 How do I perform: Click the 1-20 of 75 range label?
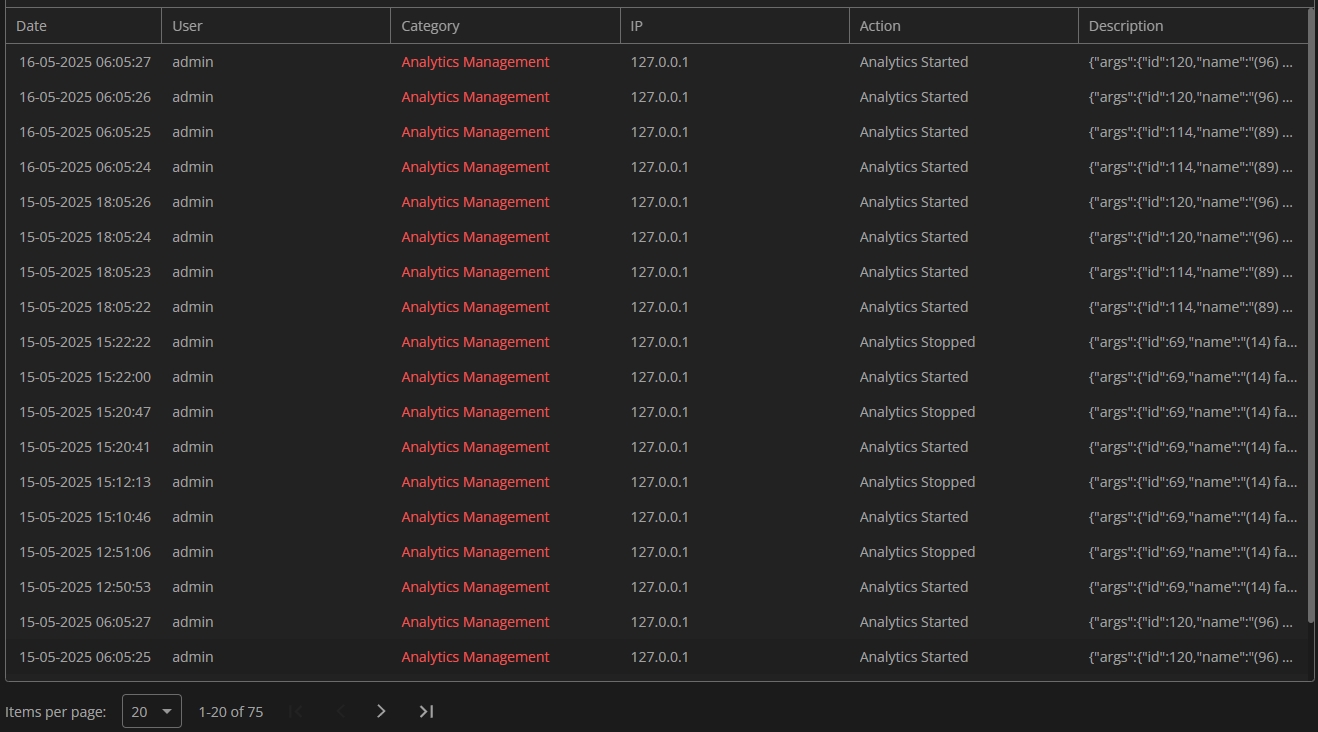tap(231, 712)
